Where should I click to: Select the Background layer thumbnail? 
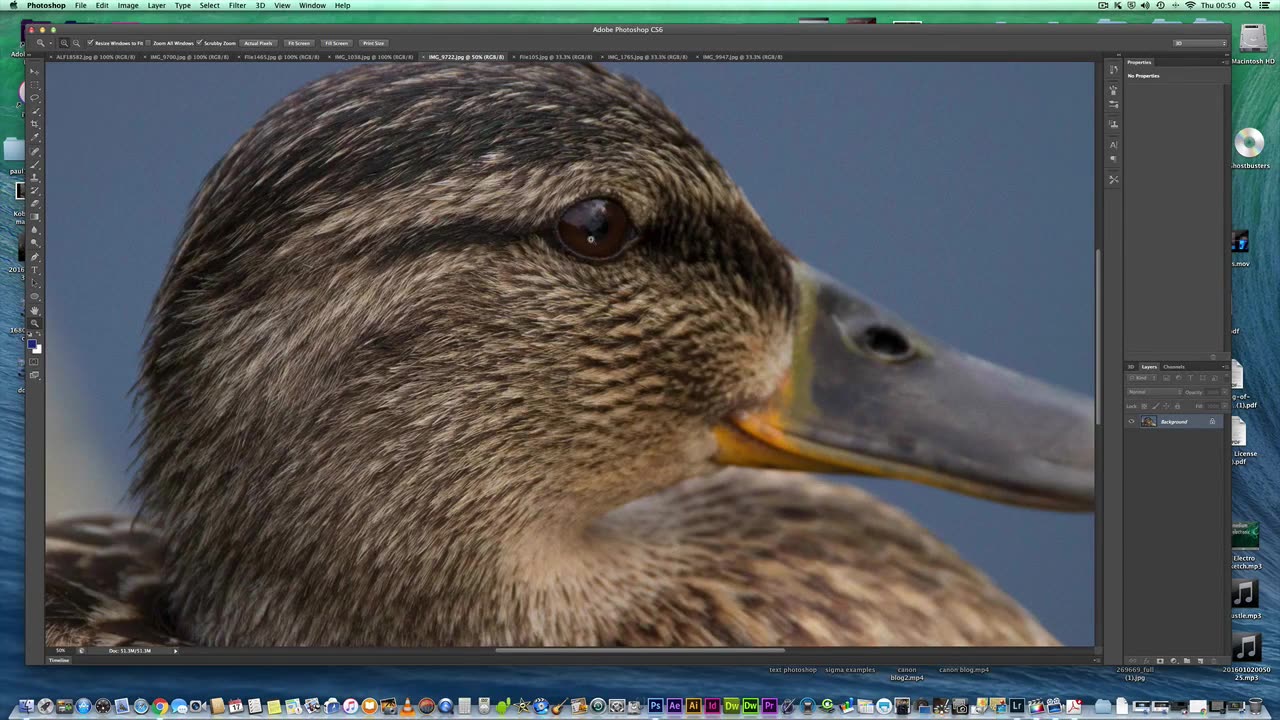pos(1149,421)
